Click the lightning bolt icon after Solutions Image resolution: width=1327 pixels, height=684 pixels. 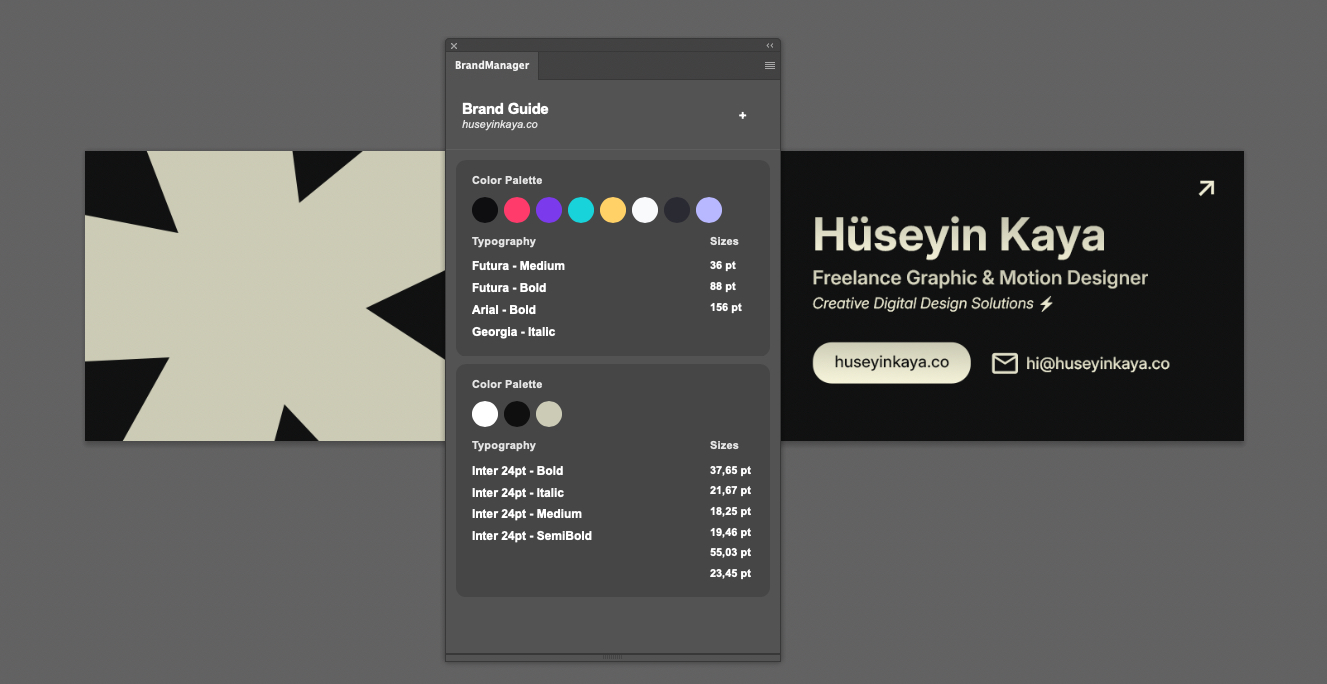pos(1046,303)
